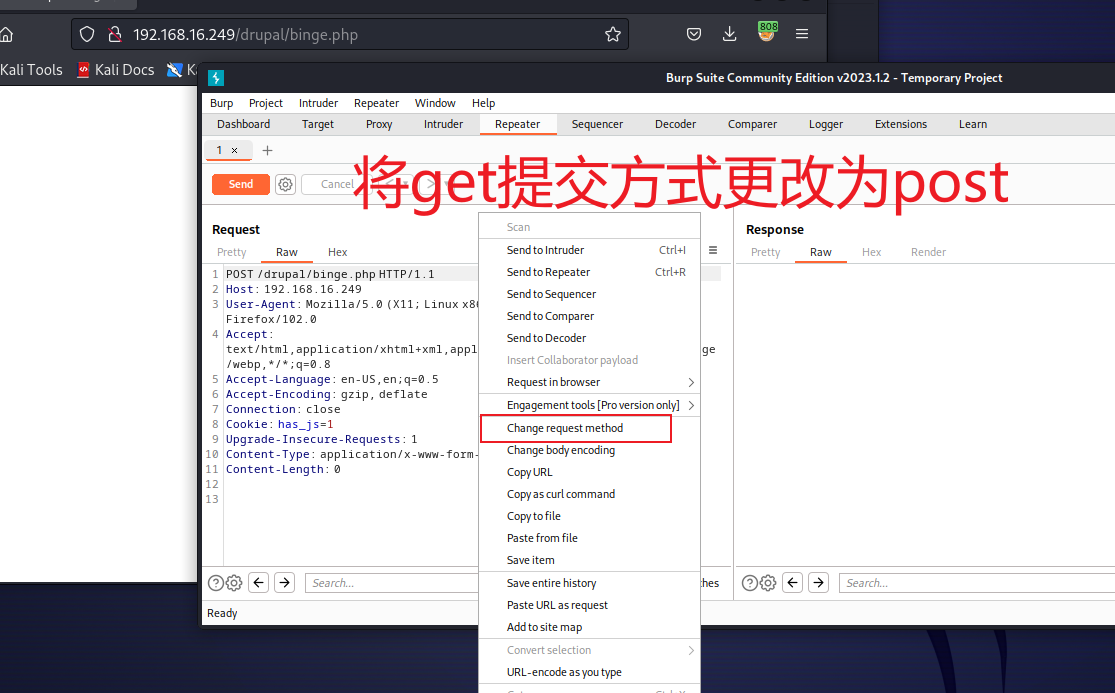This screenshot has height=693, width=1115.
Task: Open the Firefox downloads arrow icon
Action: coord(730,34)
